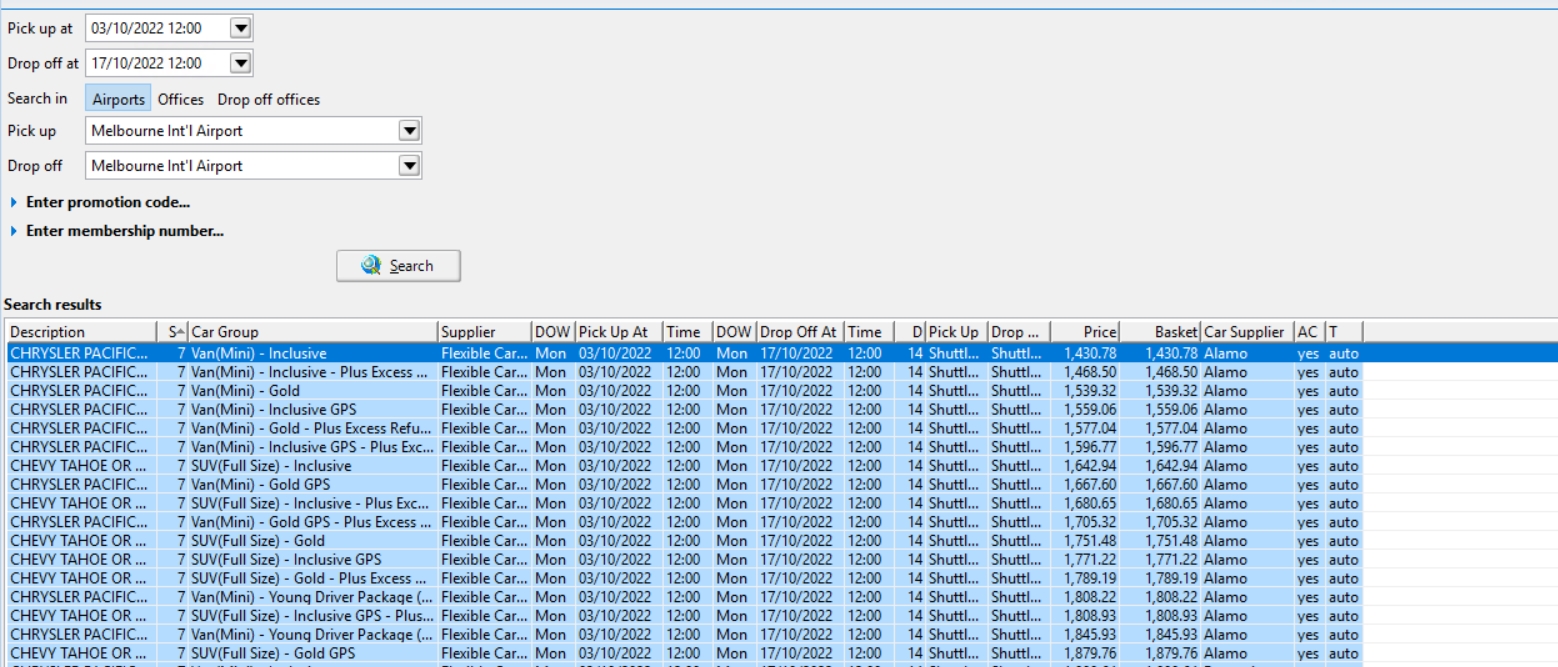Image resolution: width=1558 pixels, height=667 pixels.
Task: Click price 1,577.04 in Price column
Action: click(x=1090, y=428)
